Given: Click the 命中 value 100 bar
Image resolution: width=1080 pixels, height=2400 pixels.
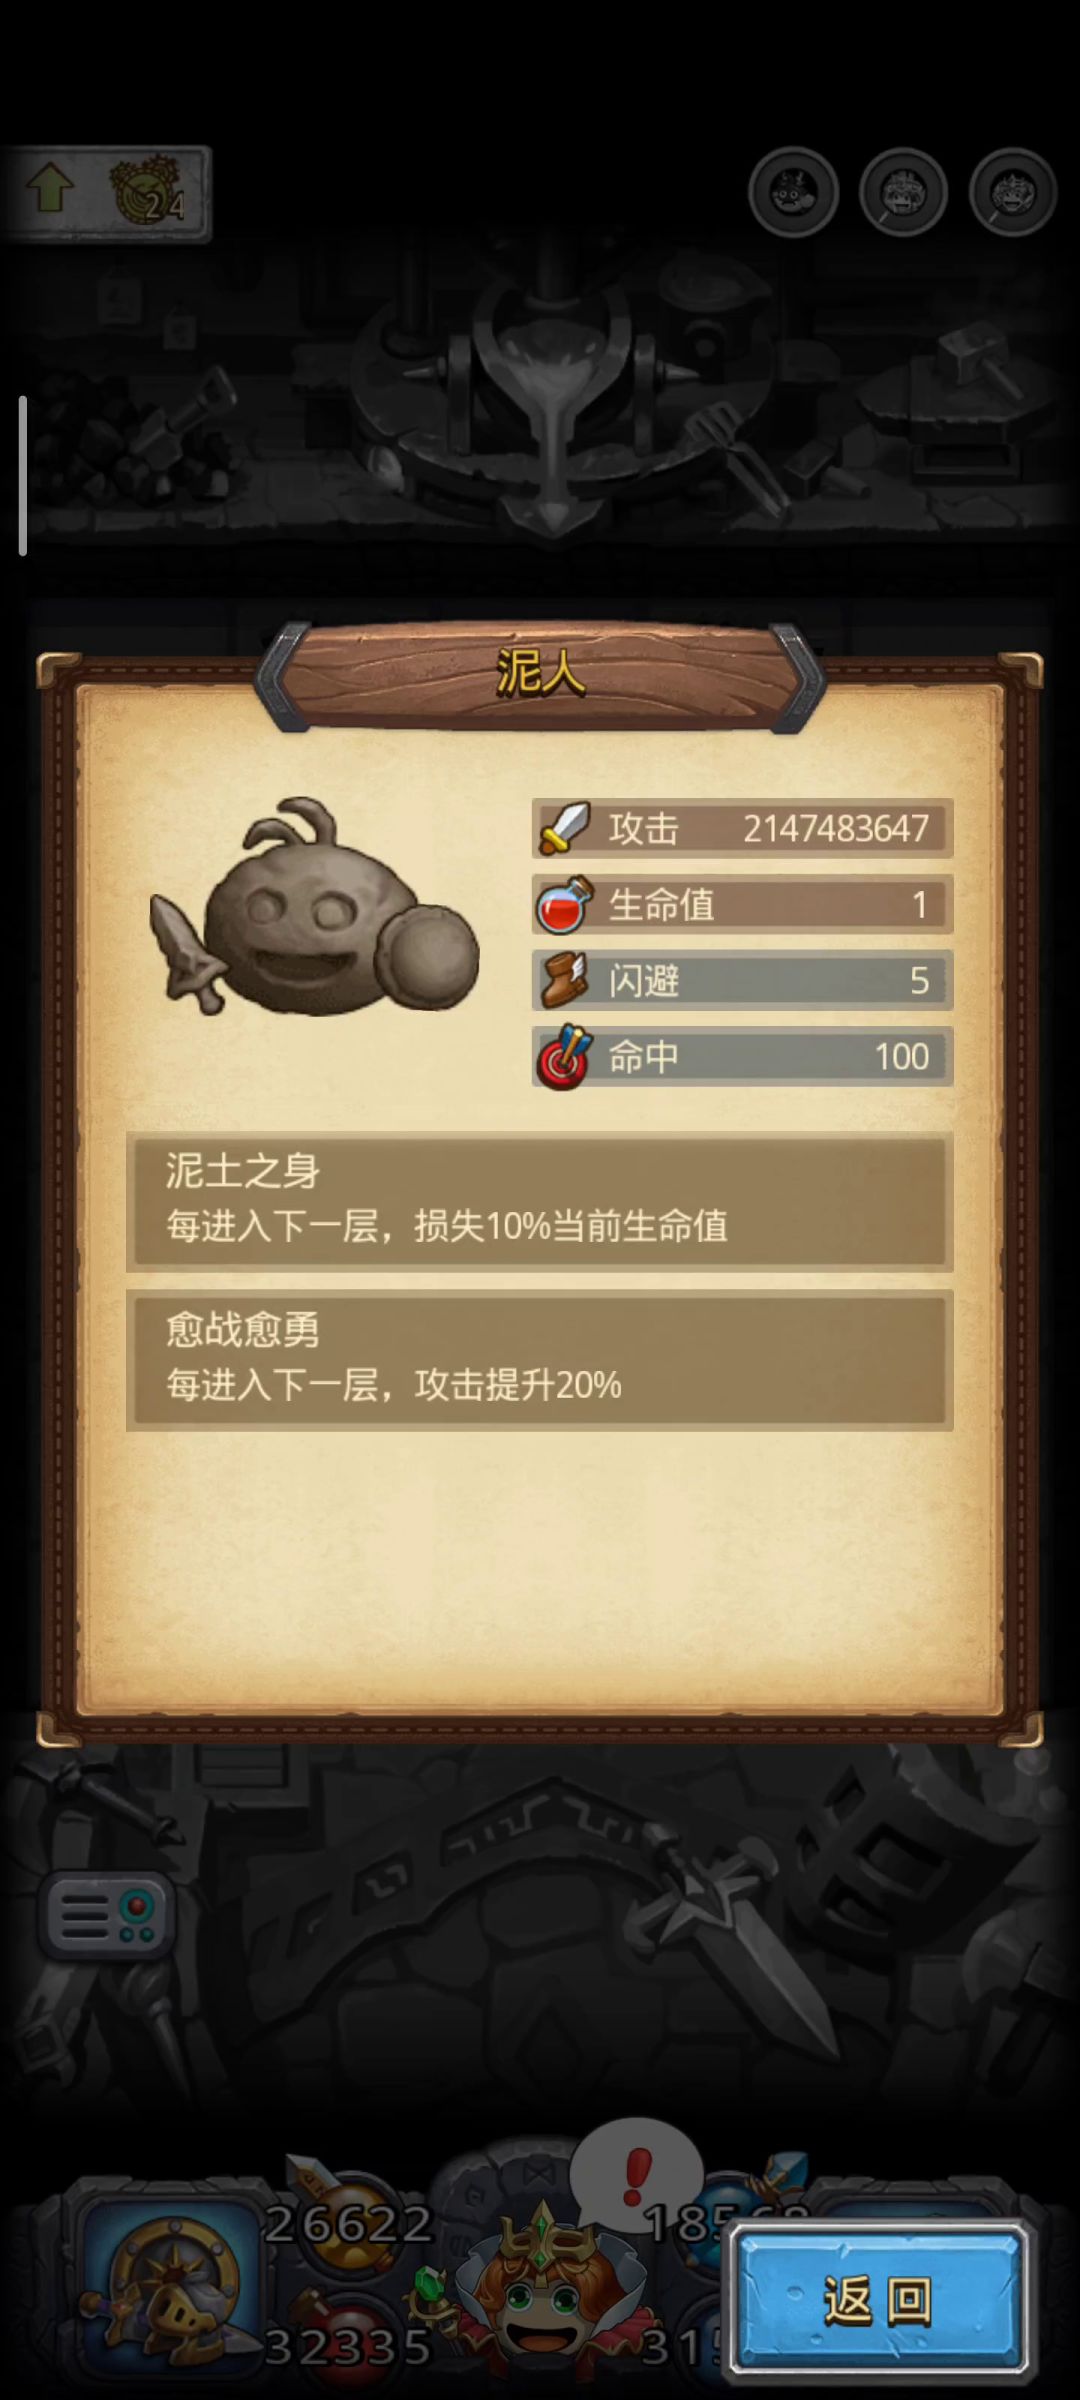Looking at the screenshot, I should [x=742, y=1057].
